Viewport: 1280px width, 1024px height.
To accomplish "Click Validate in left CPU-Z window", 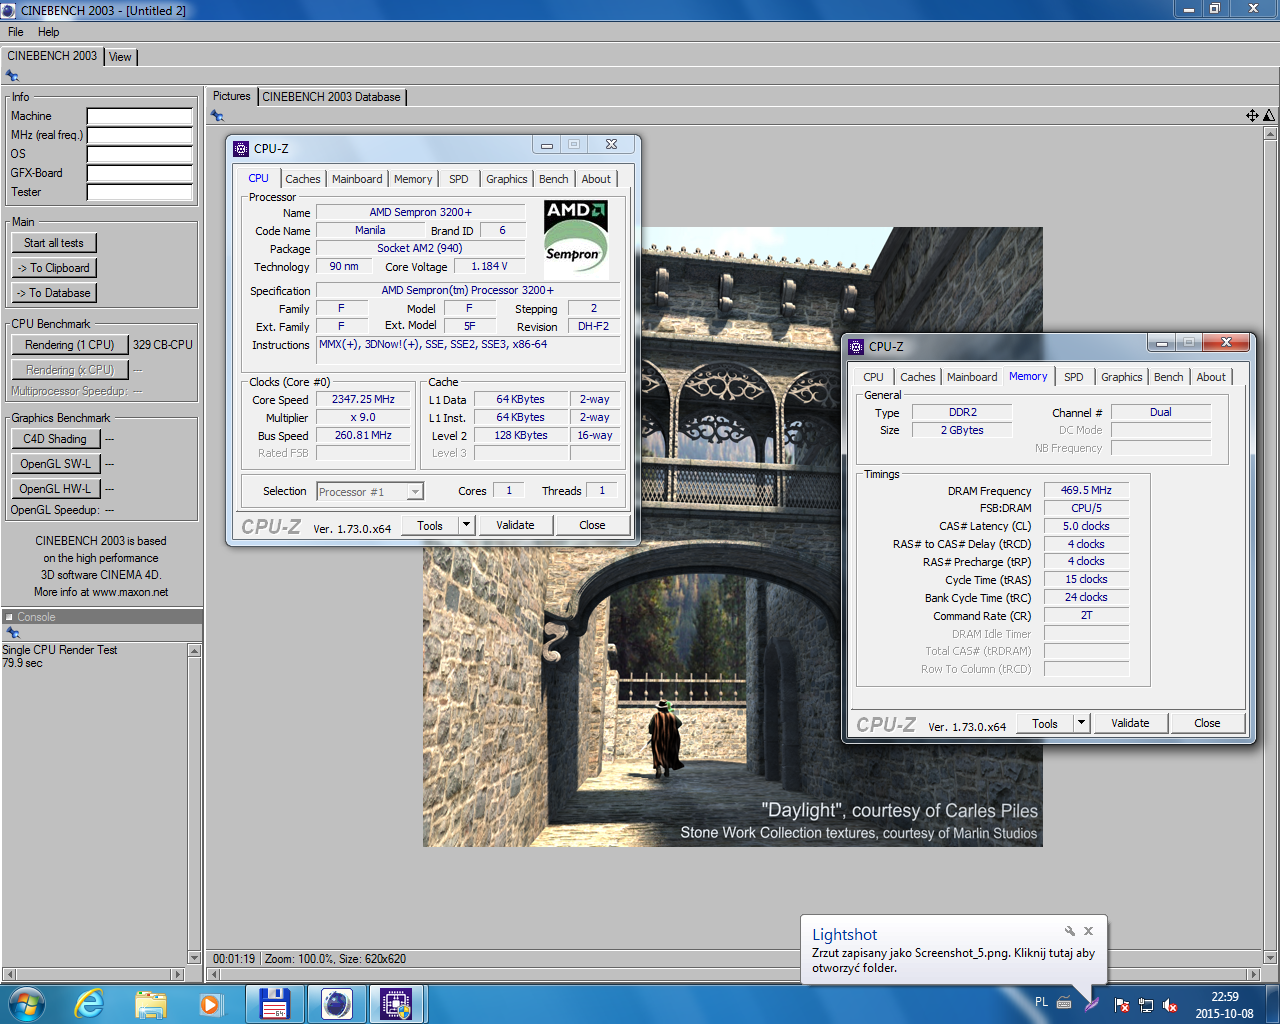I will point(515,525).
